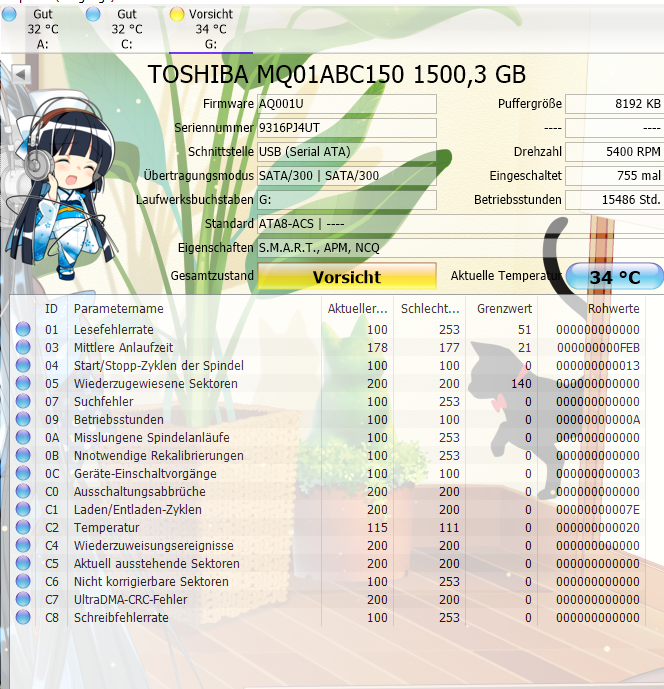The width and height of the screenshot is (664, 689).
Task: Click the Firmware field AQ001U
Action: pos(347,104)
